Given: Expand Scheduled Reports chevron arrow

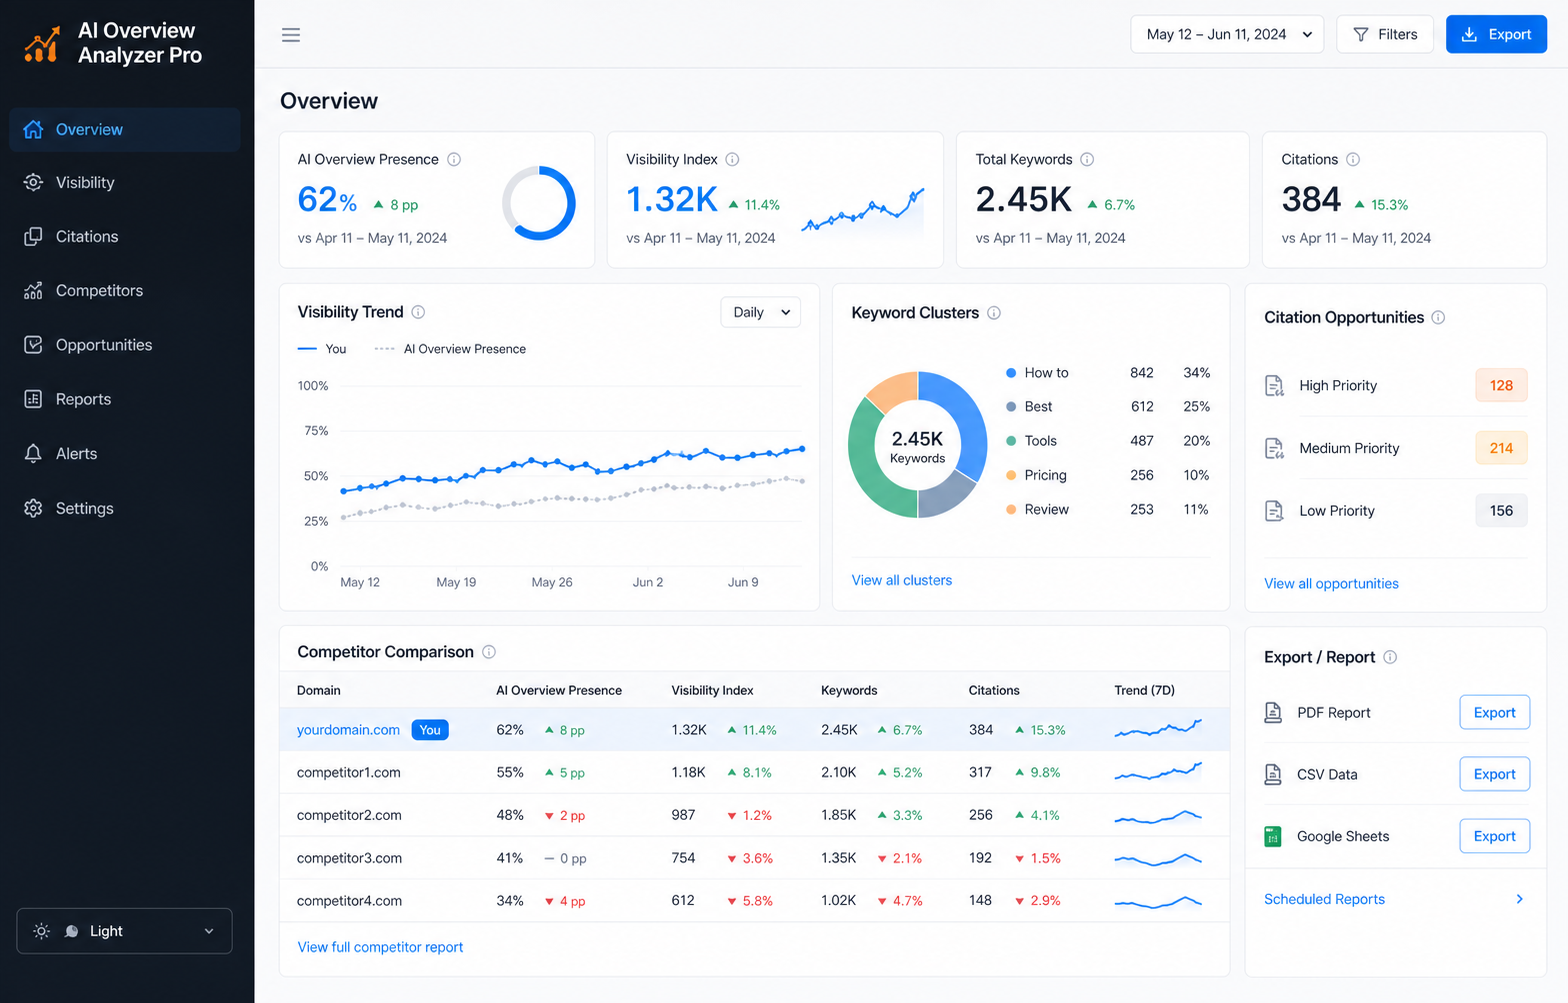Looking at the screenshot, I should point(1519,900).
